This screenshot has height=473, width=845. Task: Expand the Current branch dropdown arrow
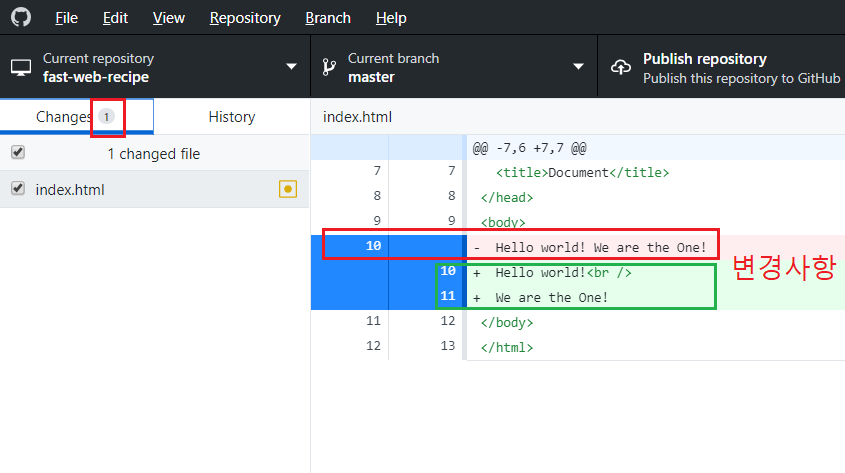578,67
